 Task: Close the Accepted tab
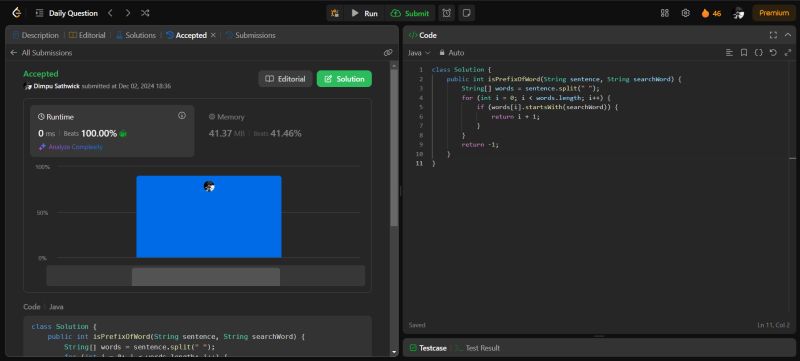pos(213,35)
